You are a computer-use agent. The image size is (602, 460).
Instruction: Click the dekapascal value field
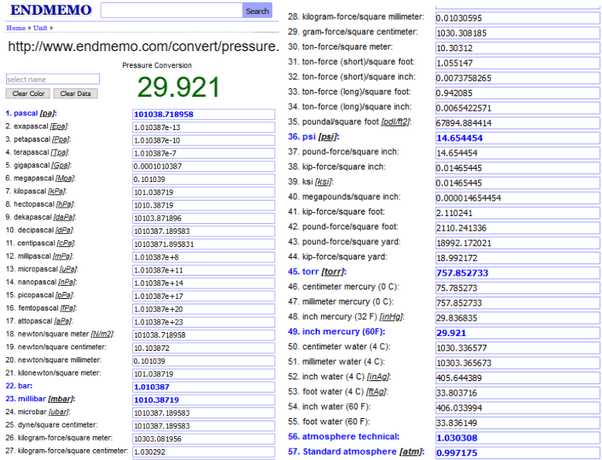pyautogui.click(x=203, y=218)
